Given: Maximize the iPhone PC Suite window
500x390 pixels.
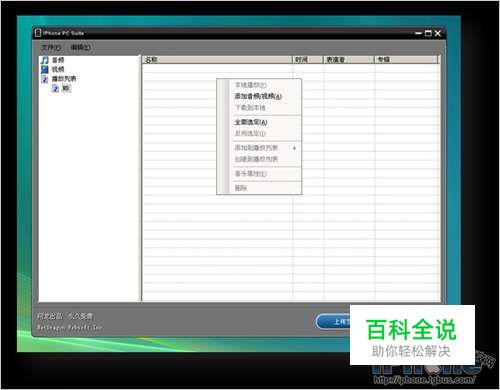Looking at the screenshot, I should click(x=428, y=33).
